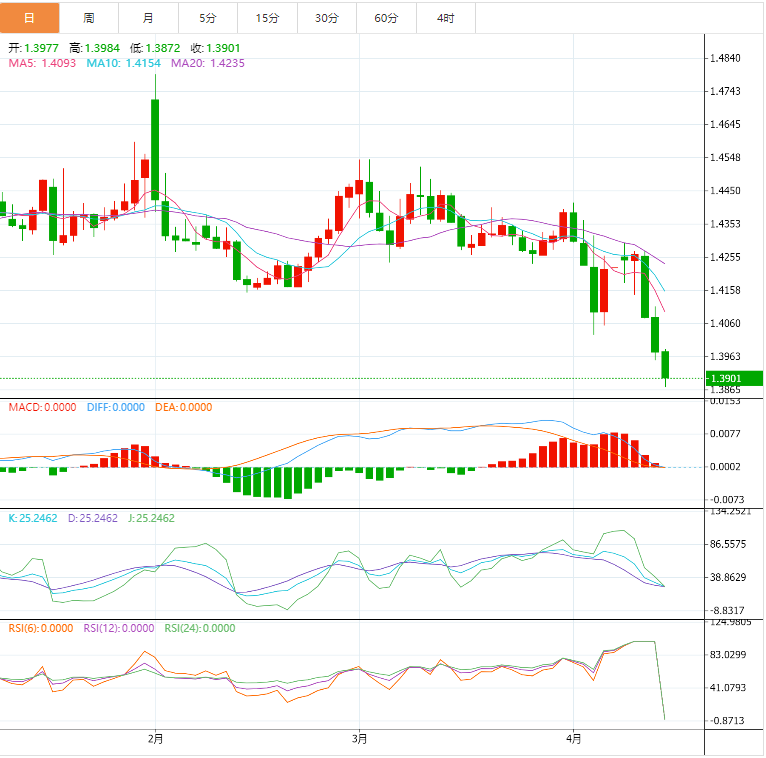Click the 1.4743 price axis label

pyautogui.click(x=725, y=91)
